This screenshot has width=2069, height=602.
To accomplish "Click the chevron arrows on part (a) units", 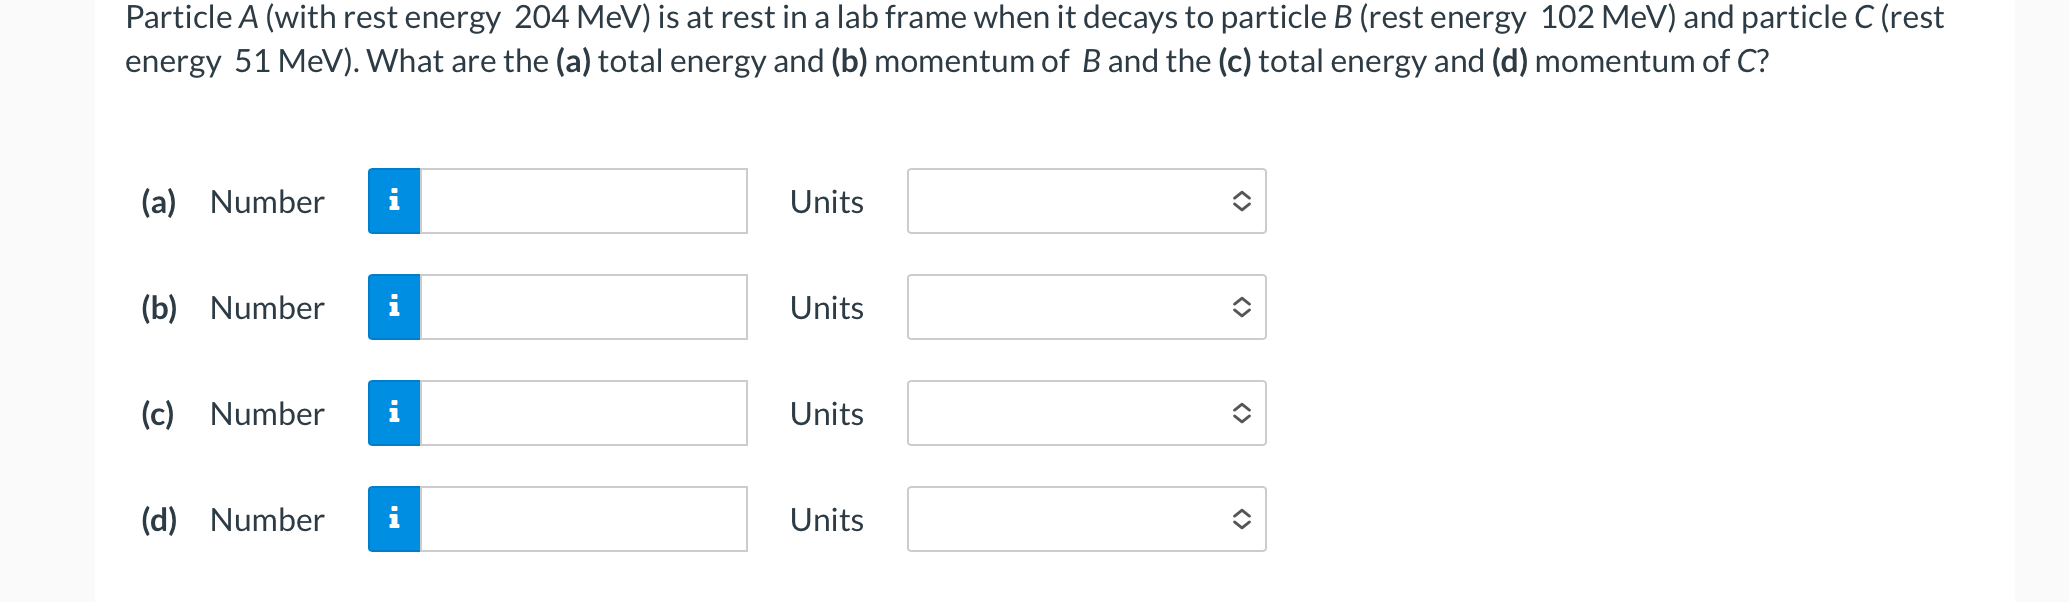I will pyautogui.click(x=1241, y=201).
